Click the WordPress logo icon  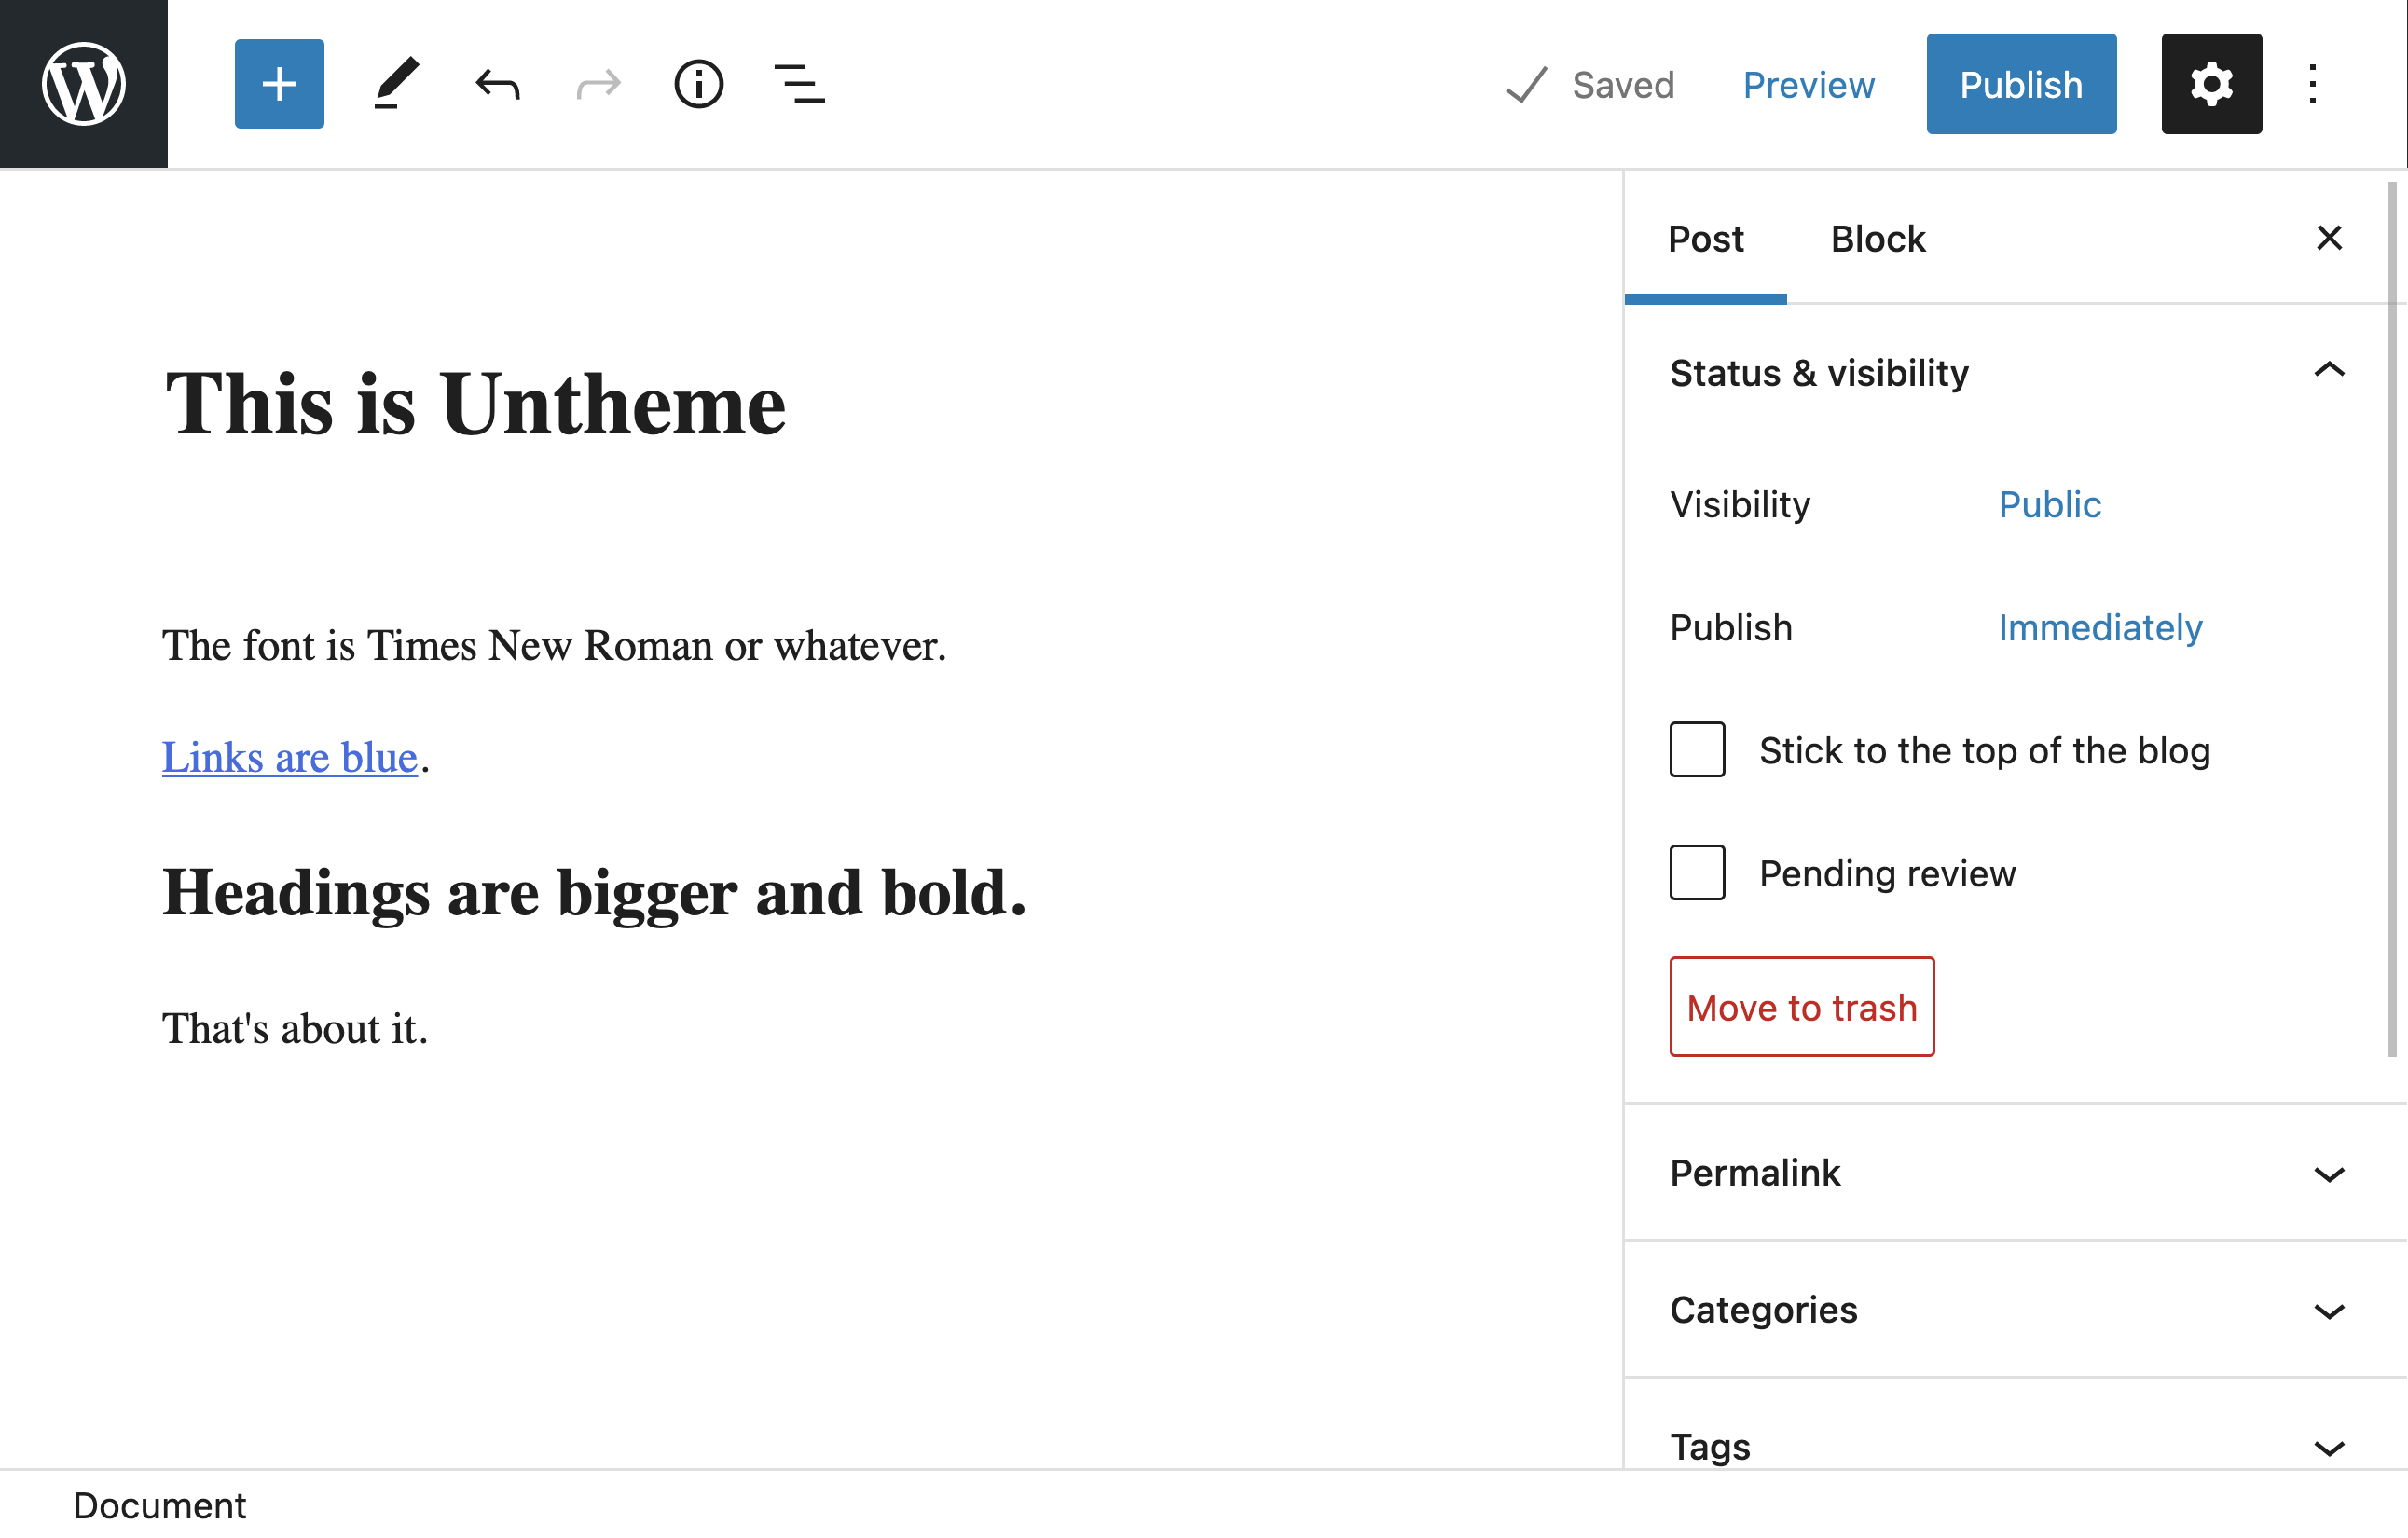pyautogui.click(x=84, y=84)
